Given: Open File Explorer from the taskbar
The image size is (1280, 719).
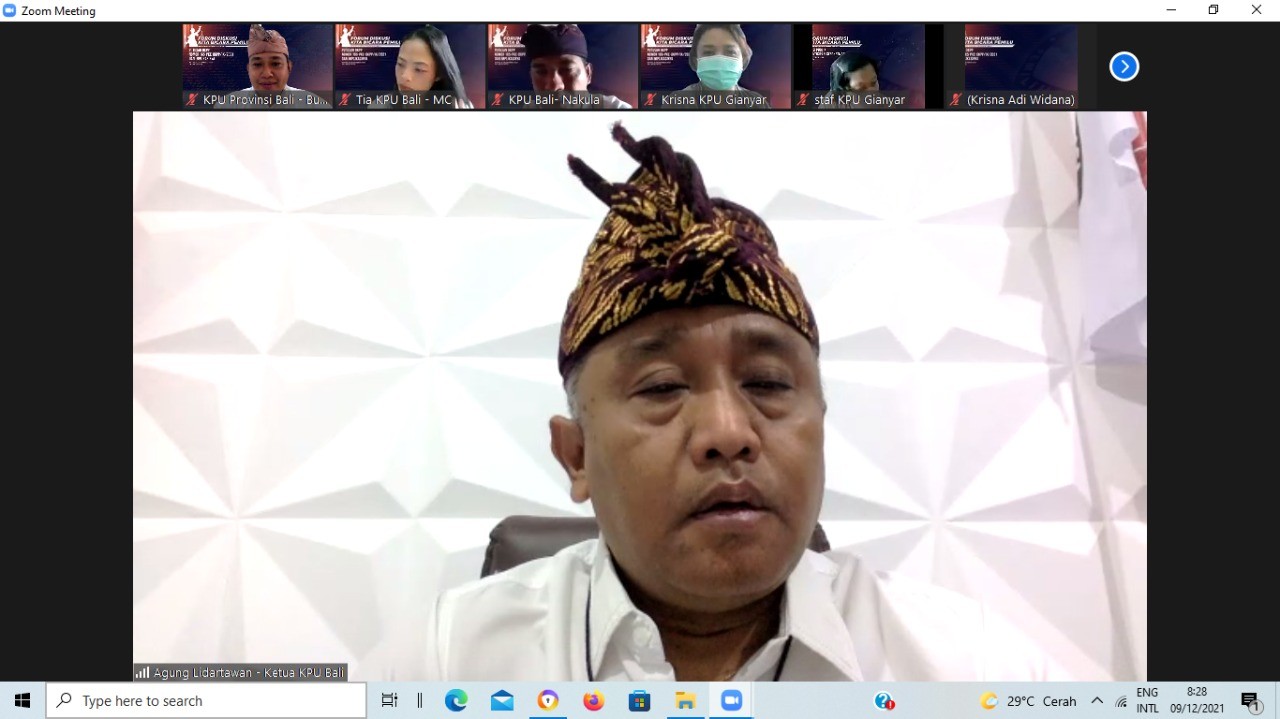Looking at the screenshot, I should pyautogui.click(x=685, y=701).
